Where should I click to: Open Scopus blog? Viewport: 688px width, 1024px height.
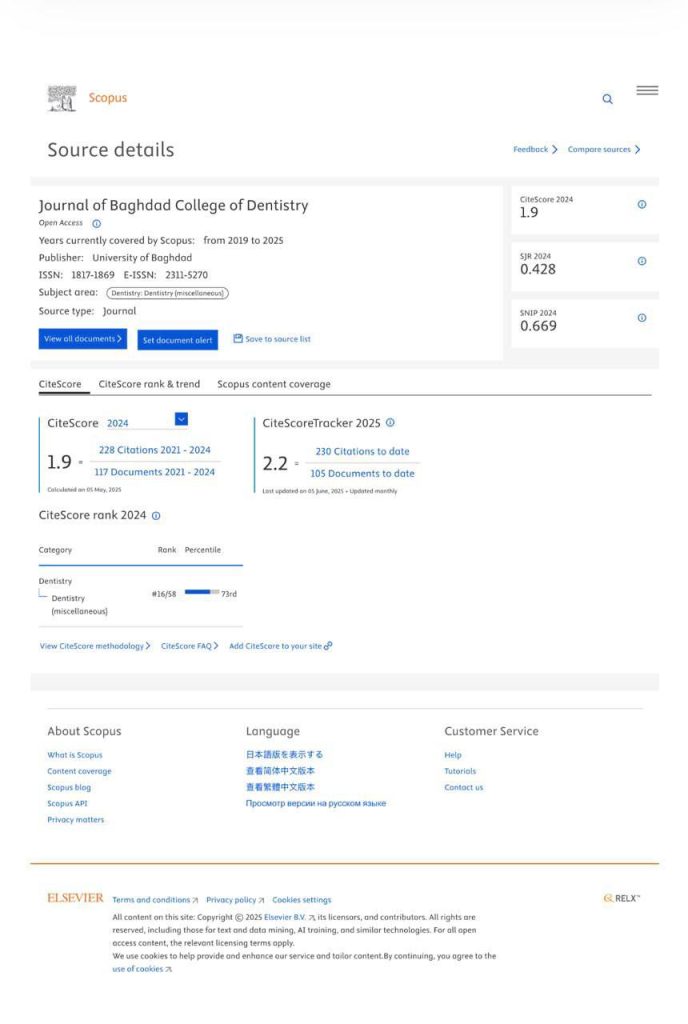tap(69, 788)
